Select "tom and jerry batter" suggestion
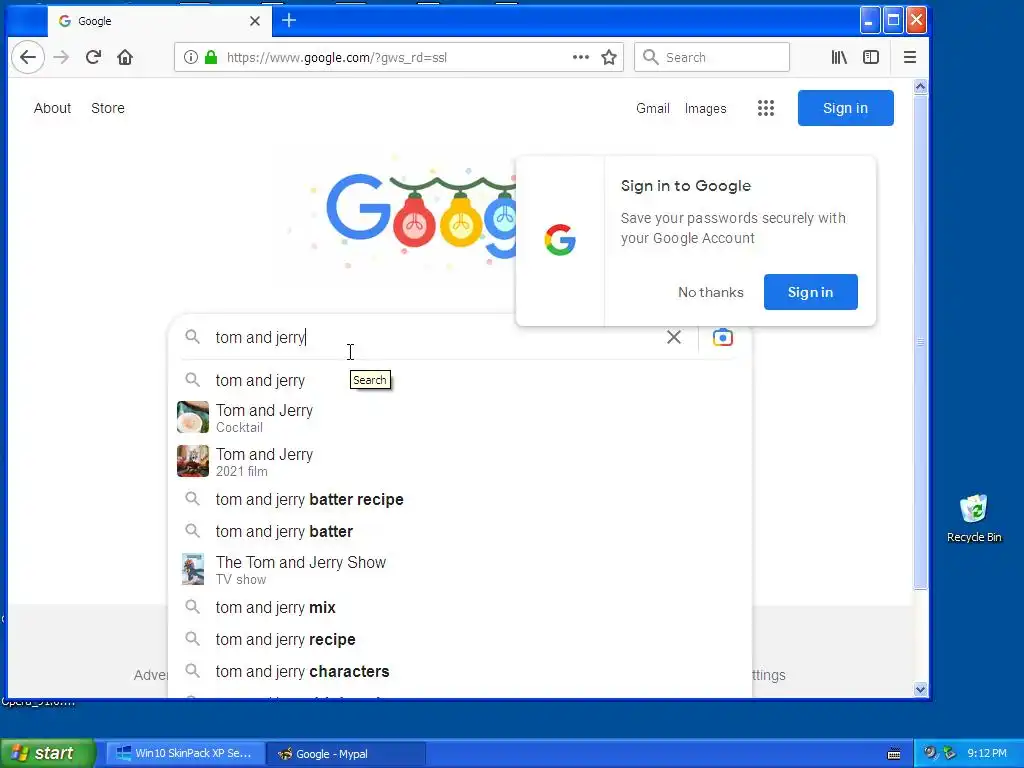This screenshot has height=768, width=1024. click(460, 532)
